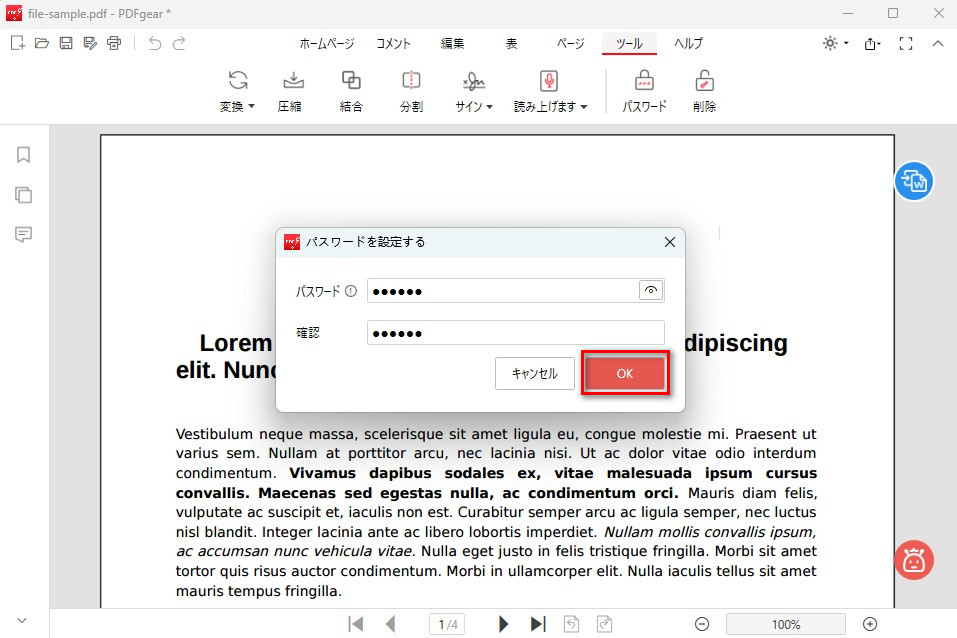The image size is (957, 638).
Task: Click the 確認 confirmation input field
Action: pyautogui.click(x=516, y=333)
